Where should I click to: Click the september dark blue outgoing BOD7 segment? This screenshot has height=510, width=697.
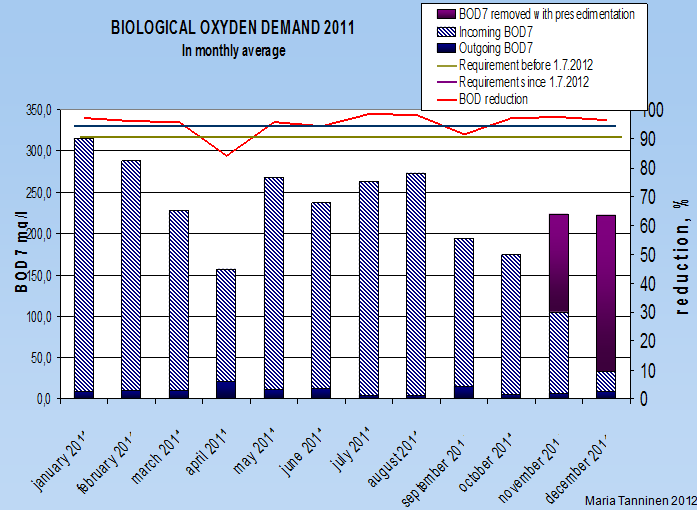tap(464, 392)
